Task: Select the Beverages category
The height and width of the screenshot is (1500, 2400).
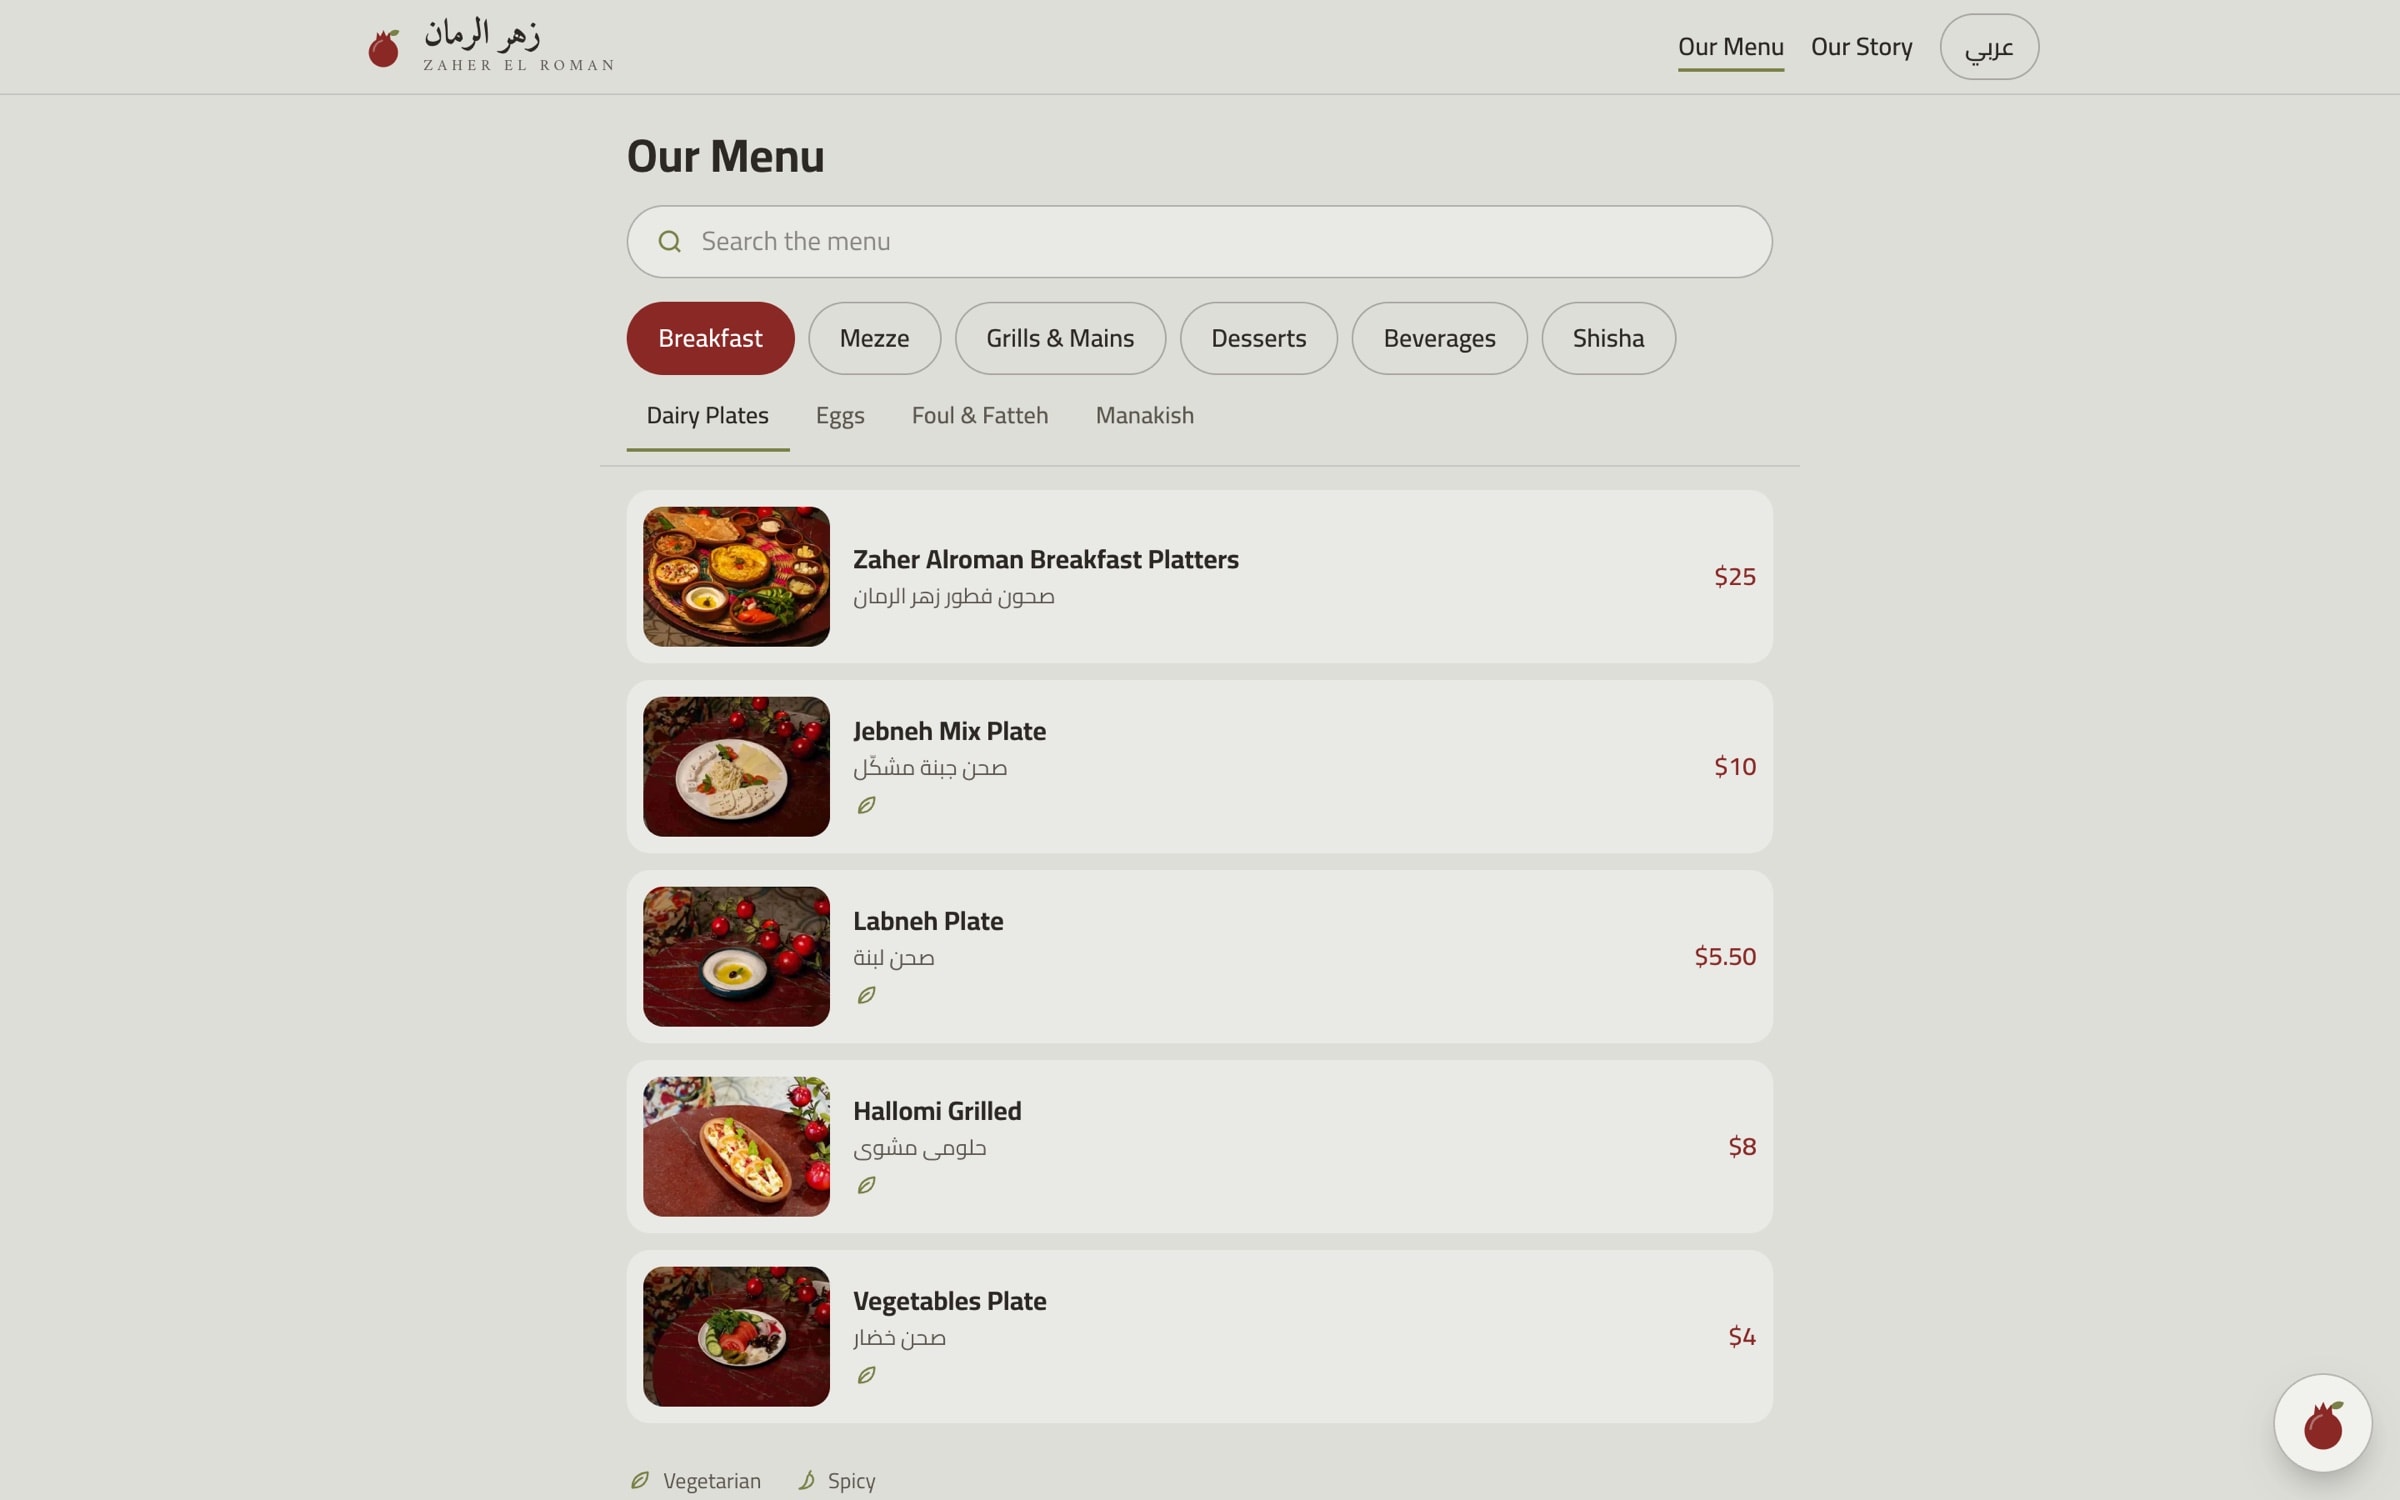Action: pos(1439,338)
